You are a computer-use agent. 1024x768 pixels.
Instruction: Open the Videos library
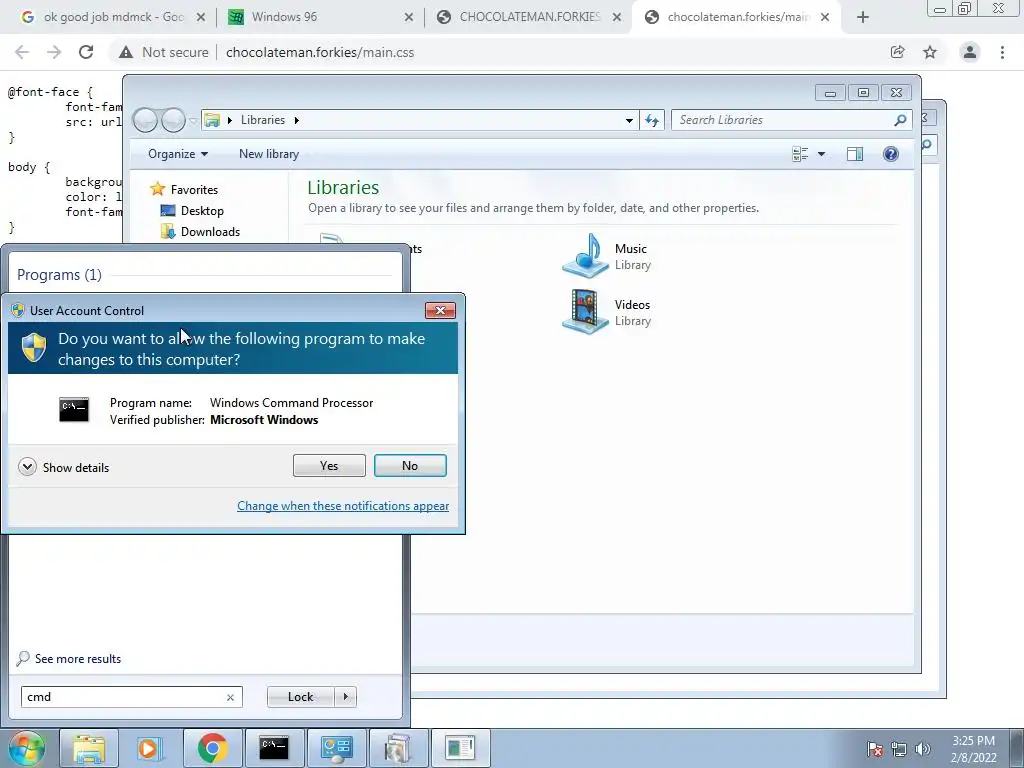click(x=607, y=312)
